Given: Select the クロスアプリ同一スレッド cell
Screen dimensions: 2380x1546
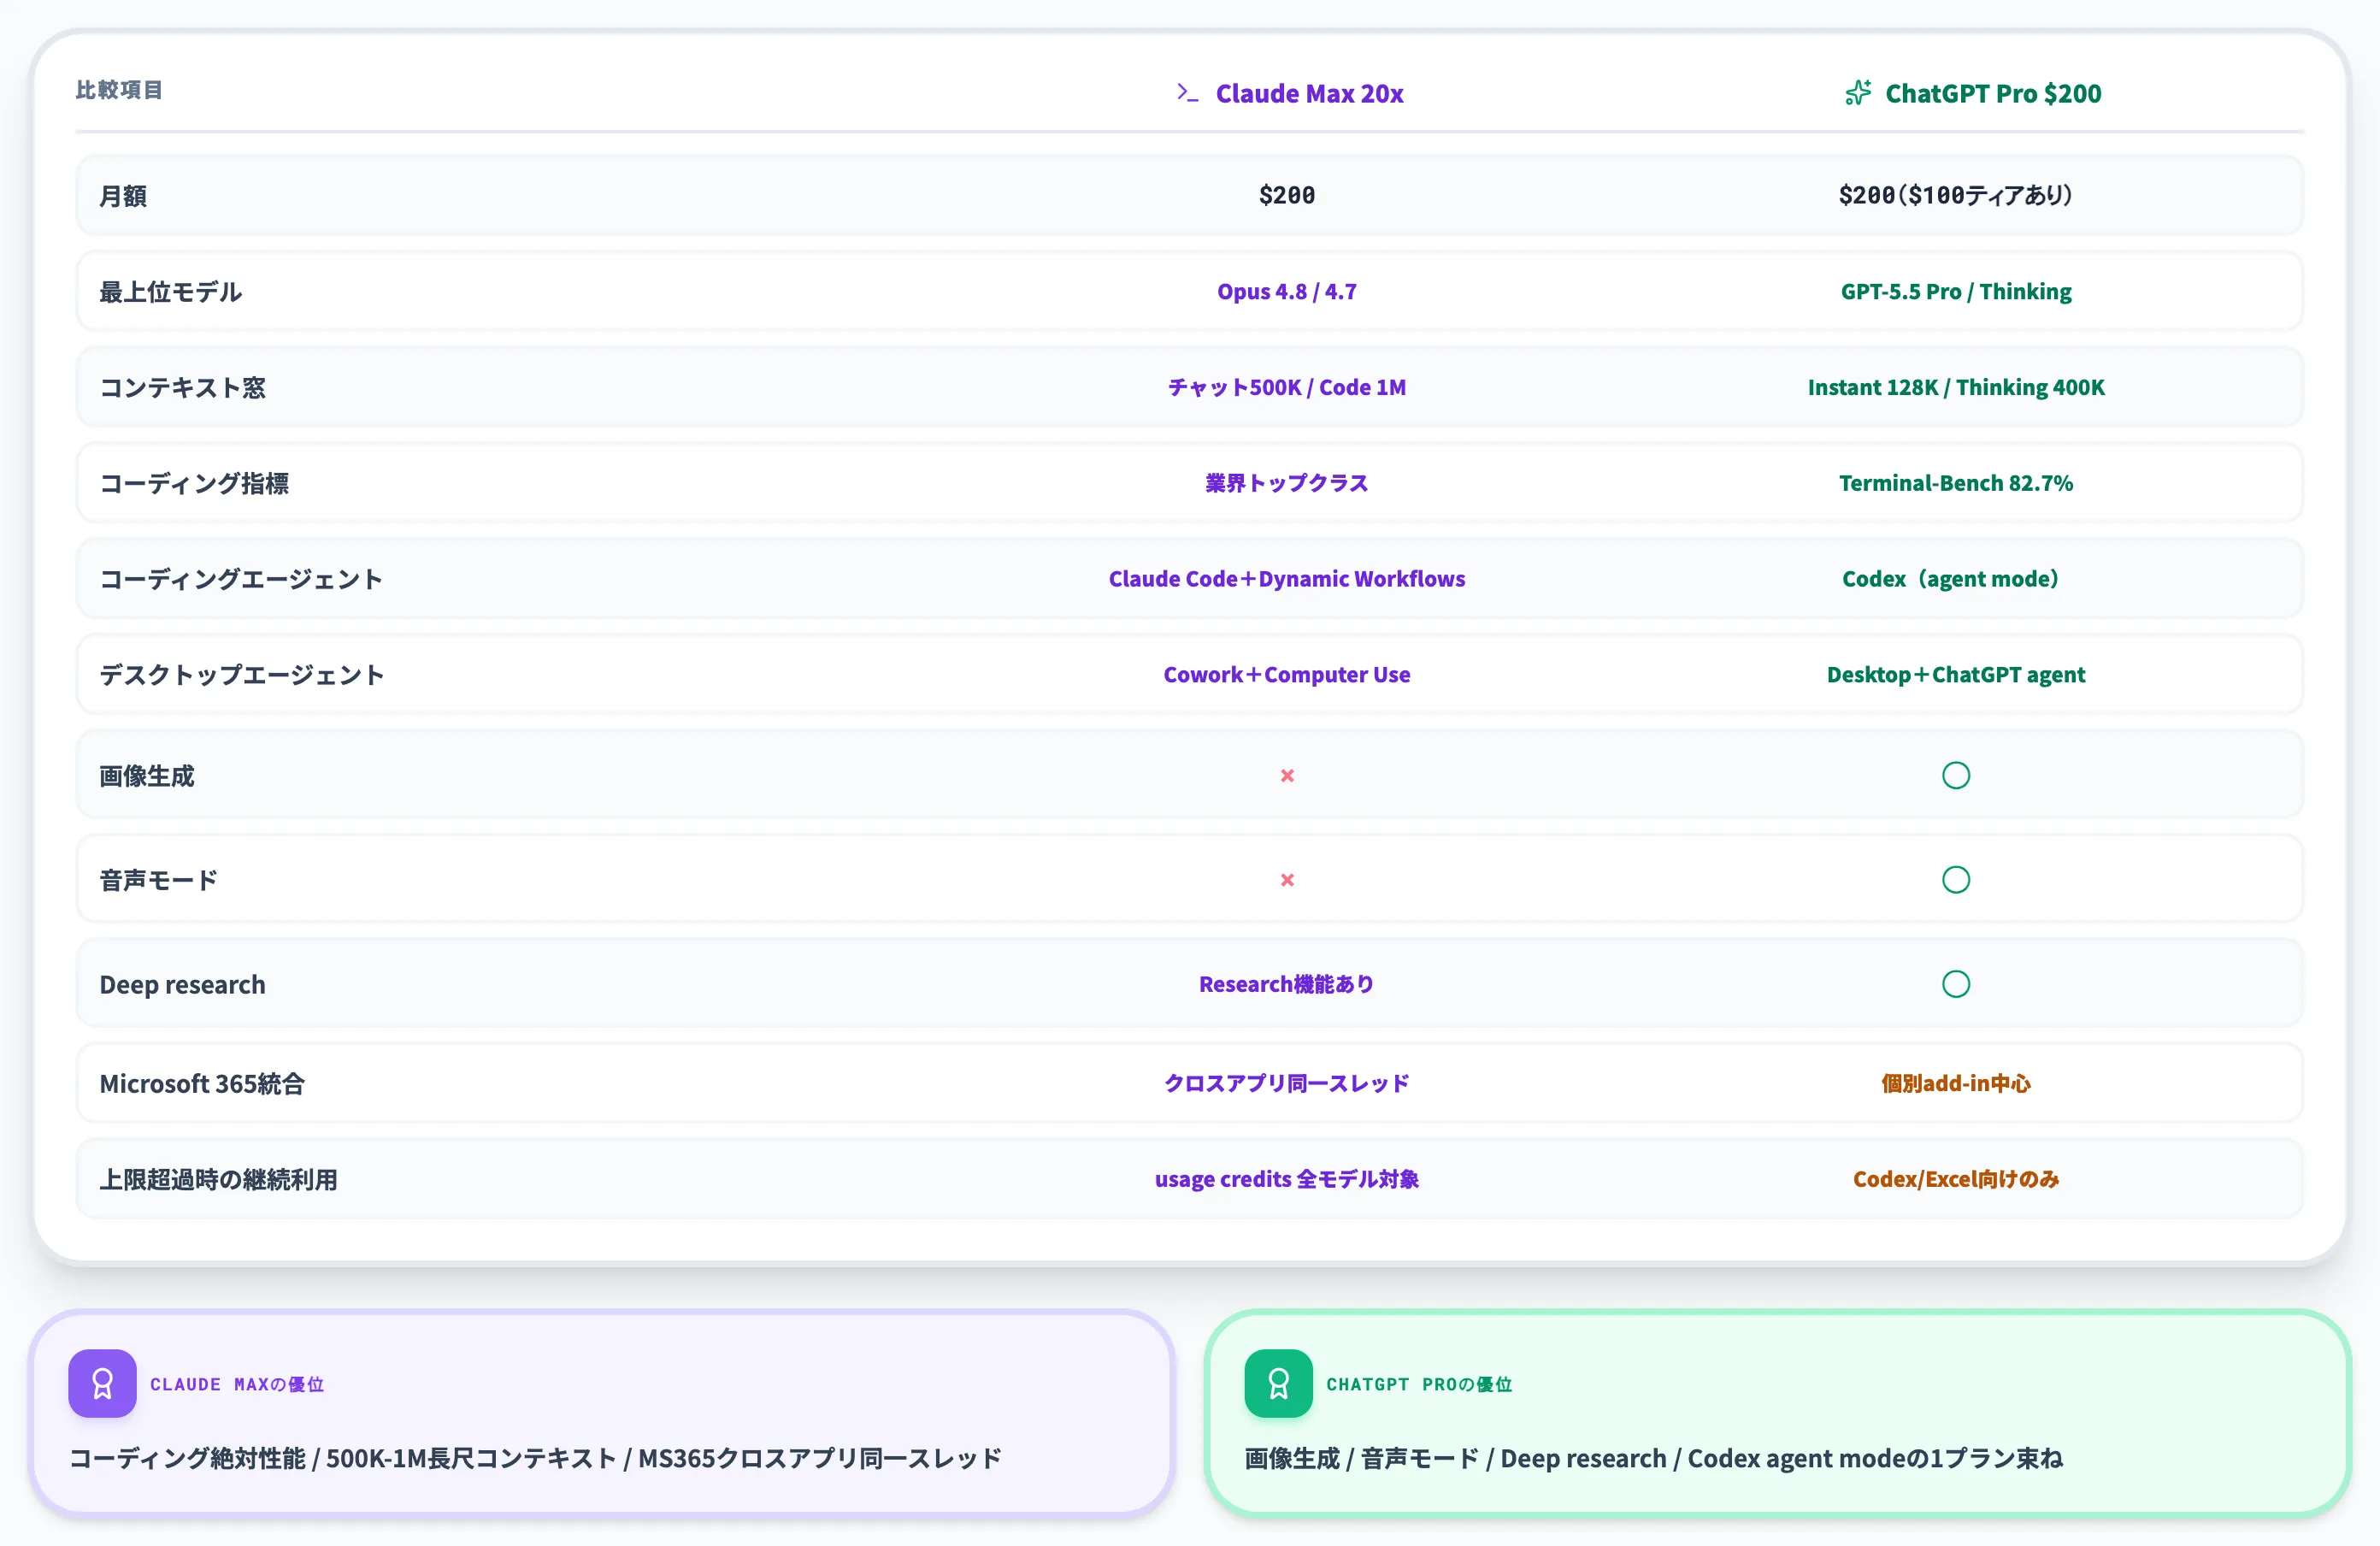Looking at the screenshot, I should click(x=1287, y=1083).
